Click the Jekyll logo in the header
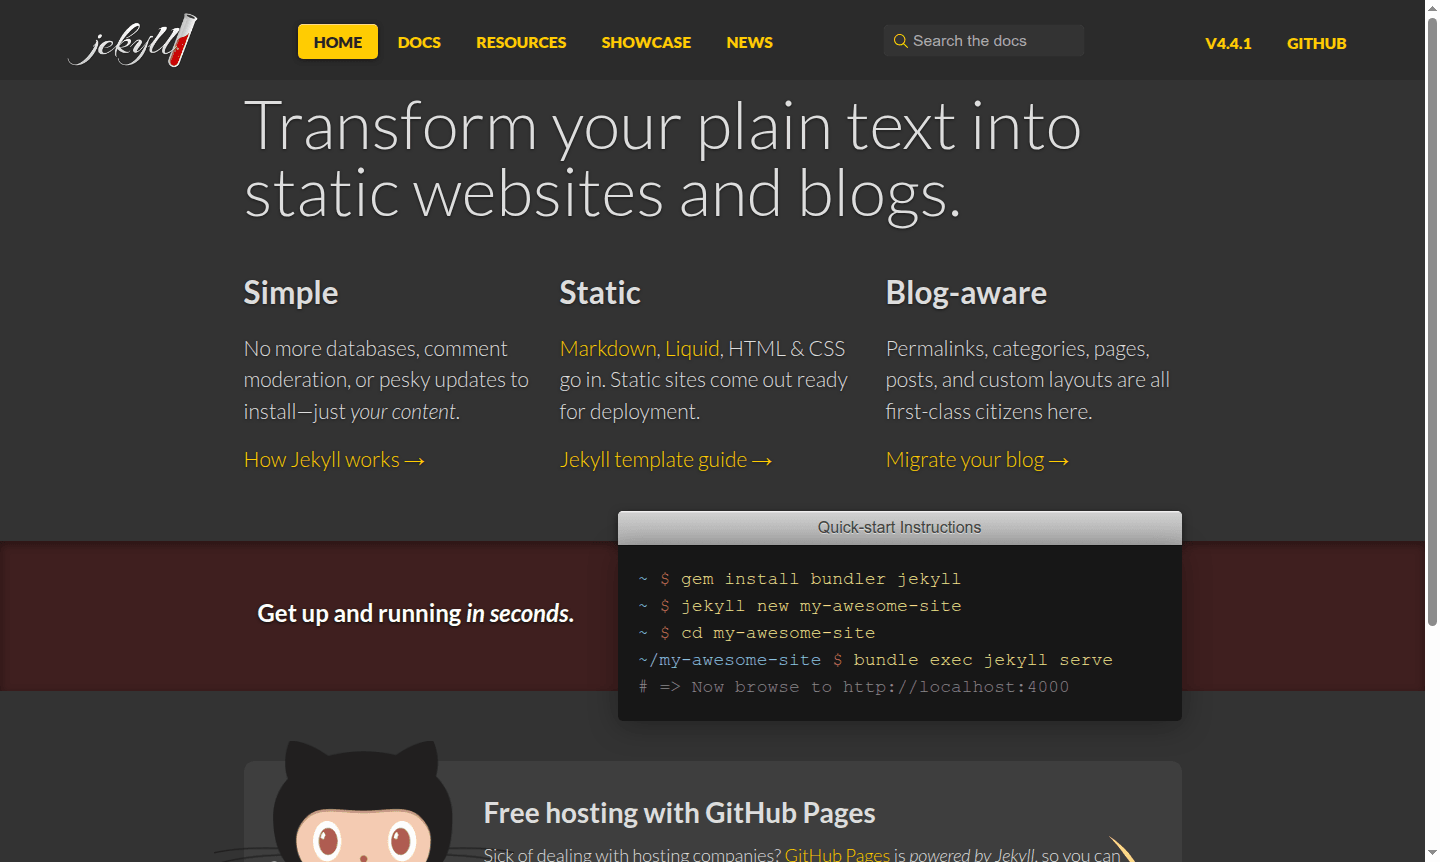The height and width of the screenshot is (862, 1440). (132, 41)
